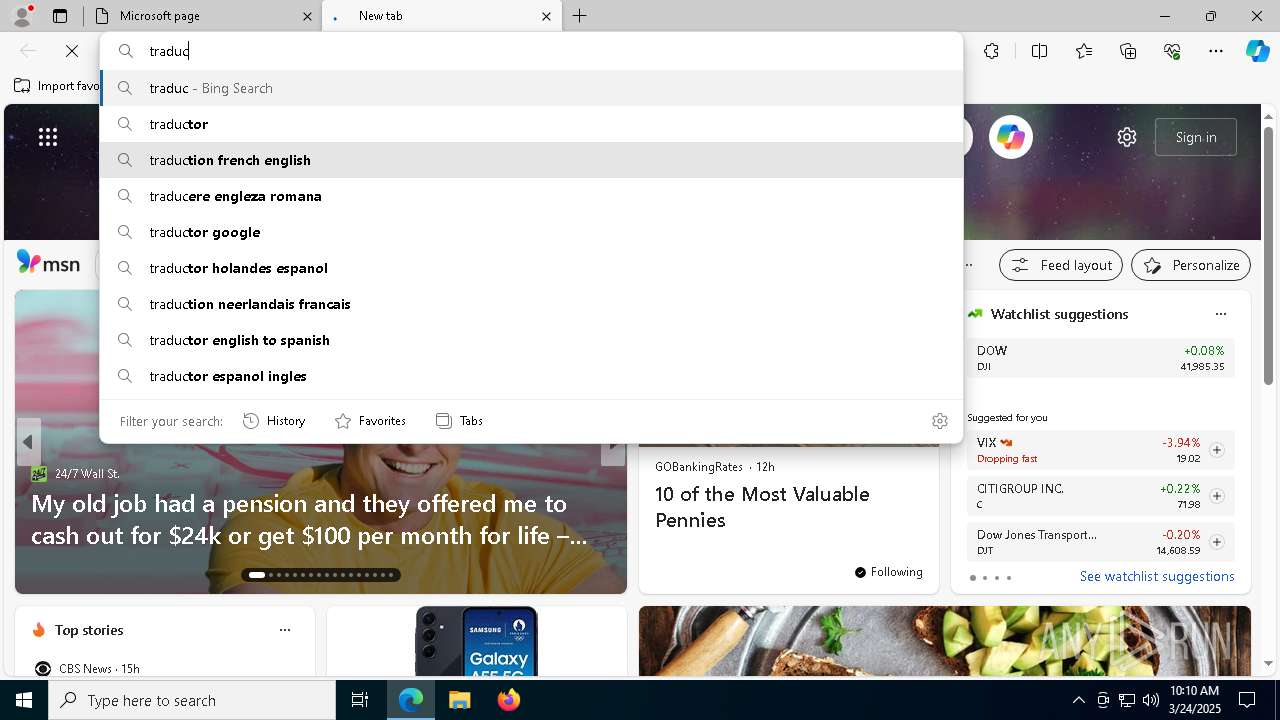Filter search by History

274,421
